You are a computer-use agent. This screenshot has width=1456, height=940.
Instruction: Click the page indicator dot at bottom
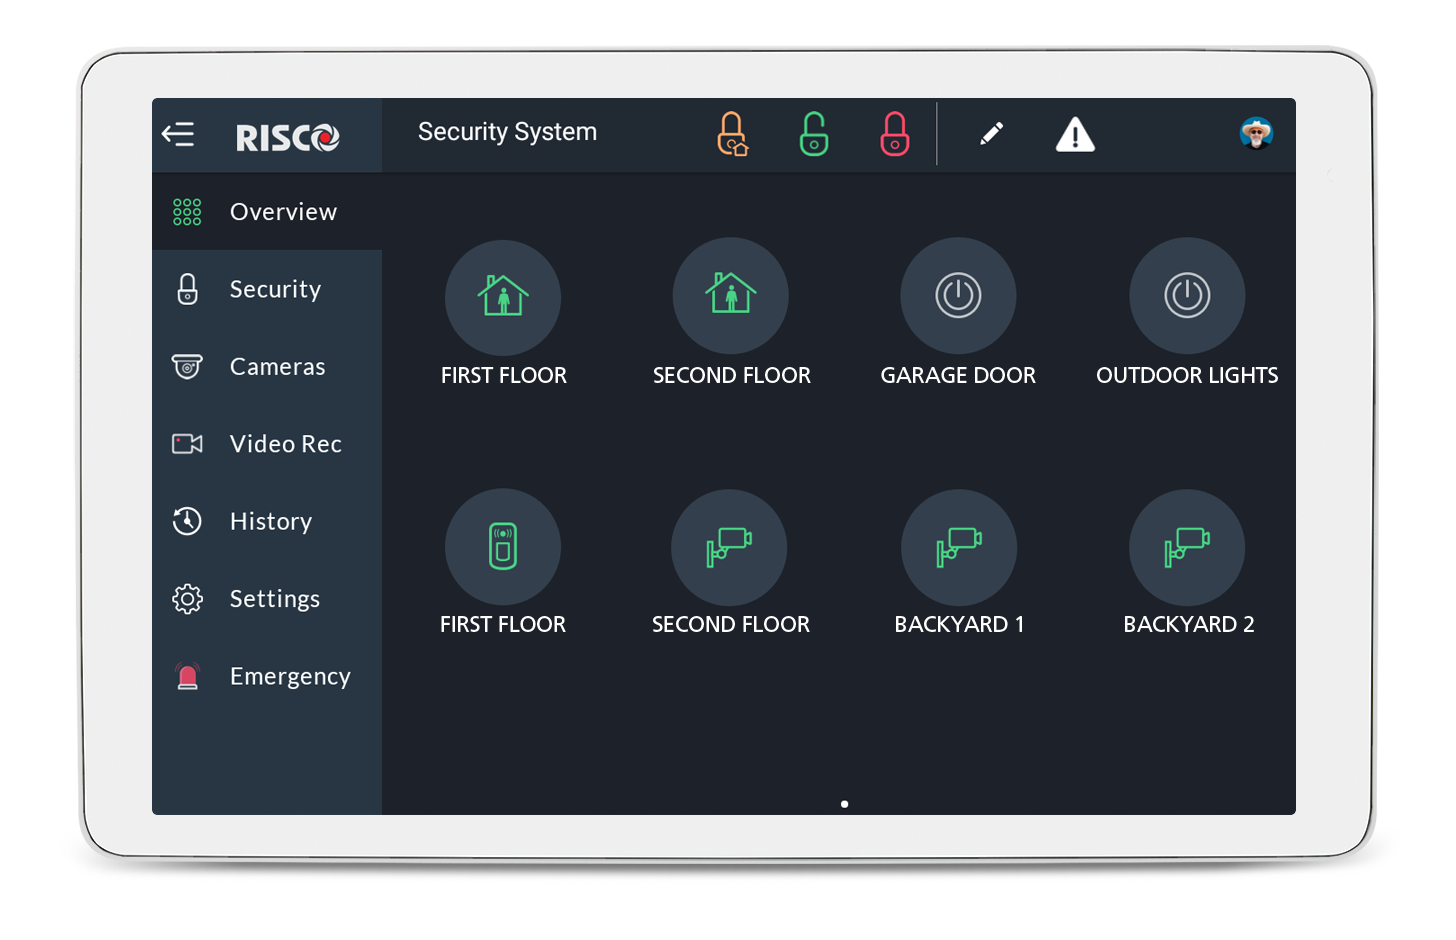[x=845, y=804]
